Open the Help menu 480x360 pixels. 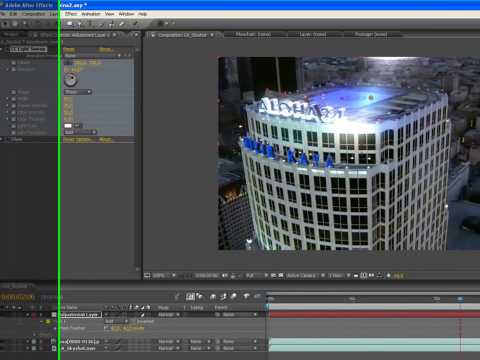point(143,14)
